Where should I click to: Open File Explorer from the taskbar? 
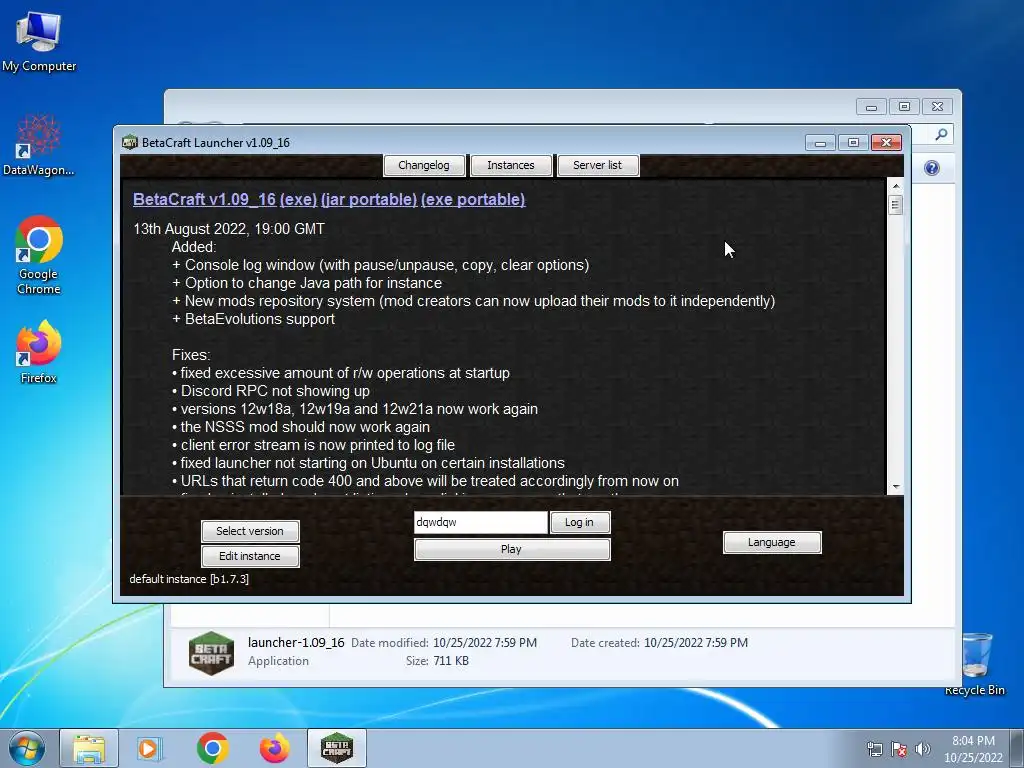[89, 748]
